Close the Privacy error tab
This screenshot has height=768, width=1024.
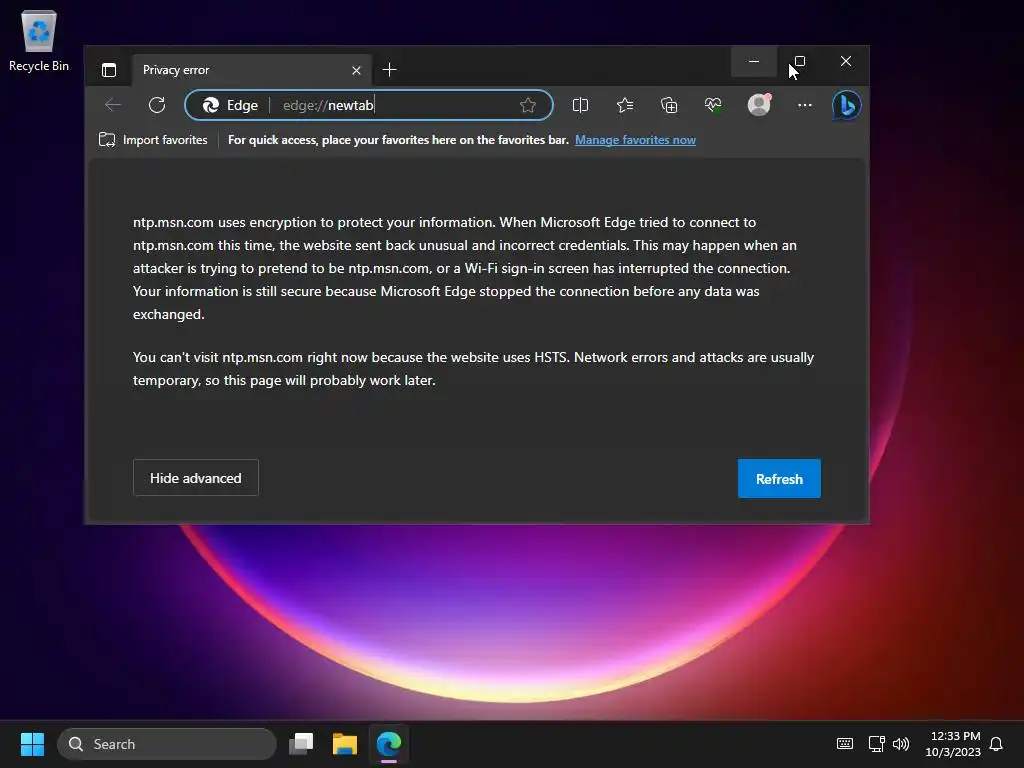[356, 70]
